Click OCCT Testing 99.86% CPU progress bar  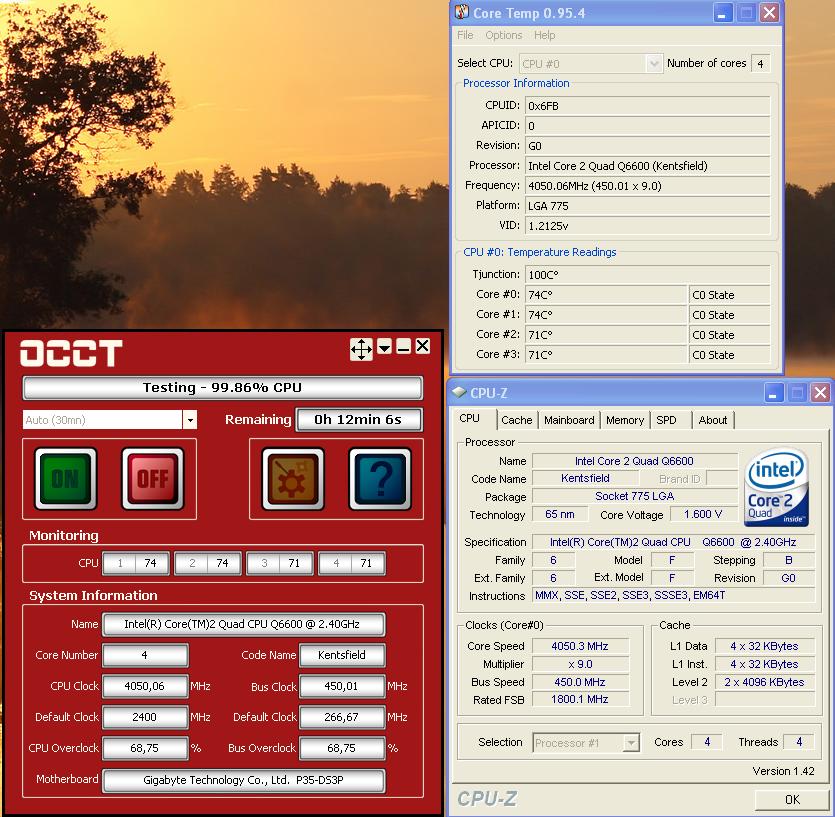click(223, 388)
